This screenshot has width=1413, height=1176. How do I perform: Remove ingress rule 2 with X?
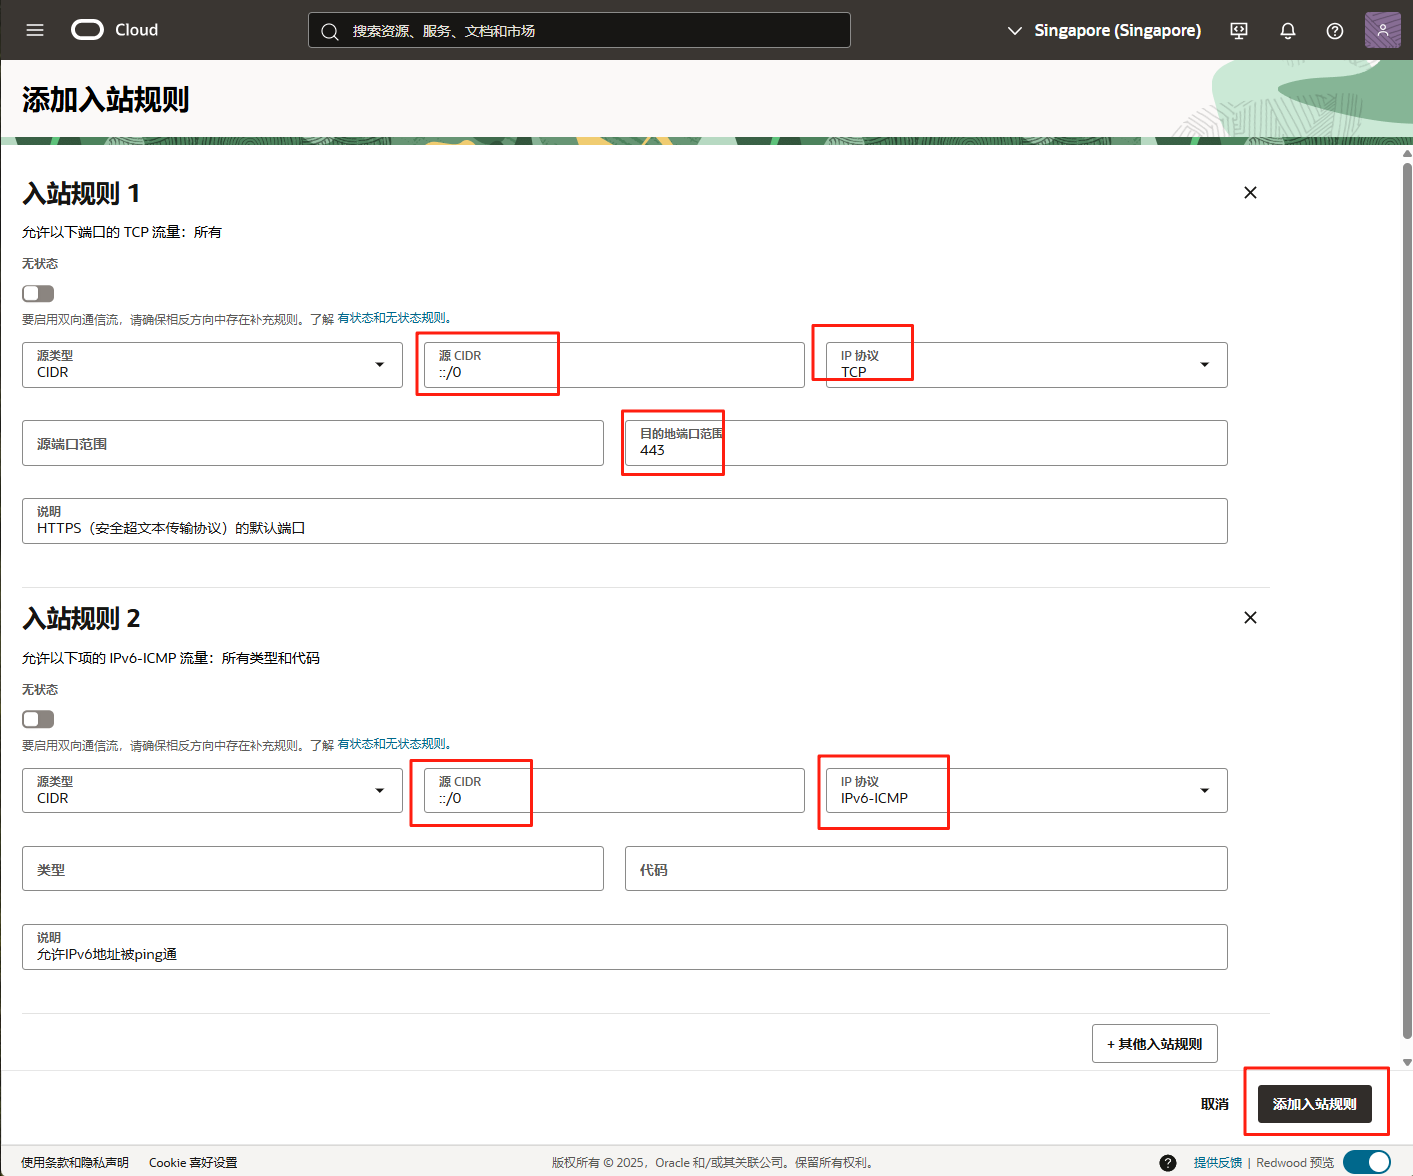(x=1250, y=618)
